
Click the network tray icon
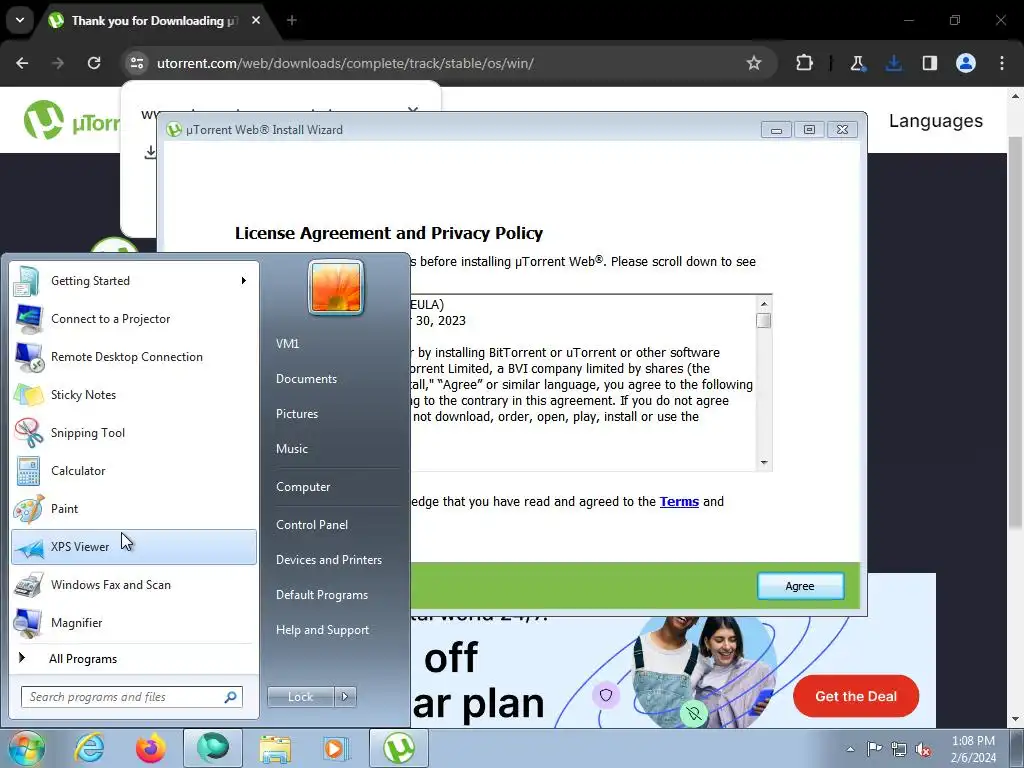pyautogui.click(x=899, y=749)
